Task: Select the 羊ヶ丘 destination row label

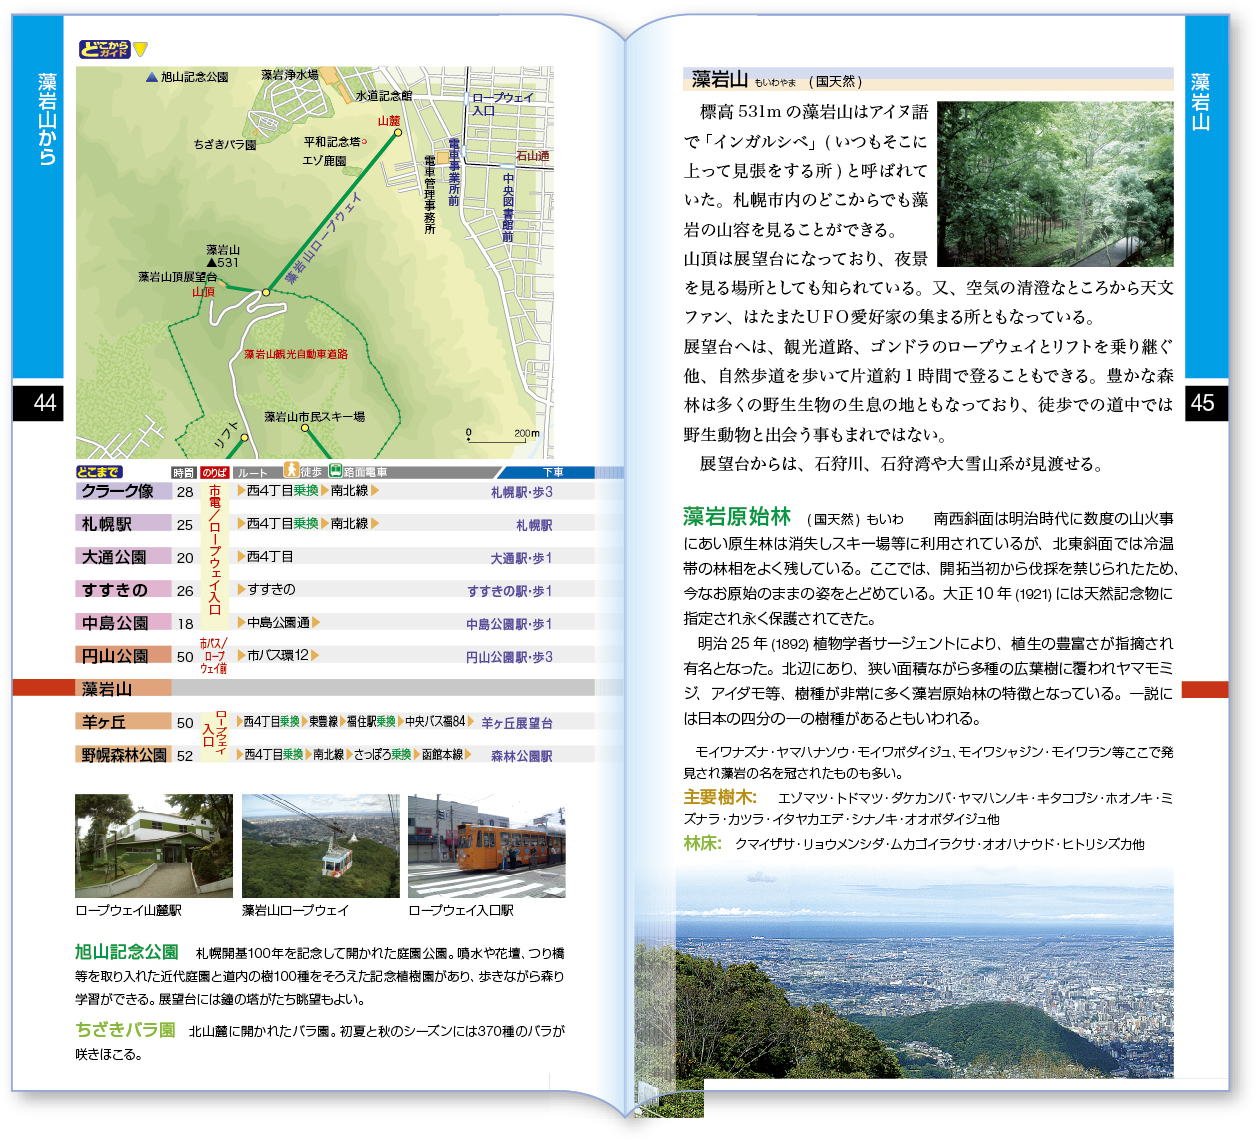Action: tap(124, 722)
